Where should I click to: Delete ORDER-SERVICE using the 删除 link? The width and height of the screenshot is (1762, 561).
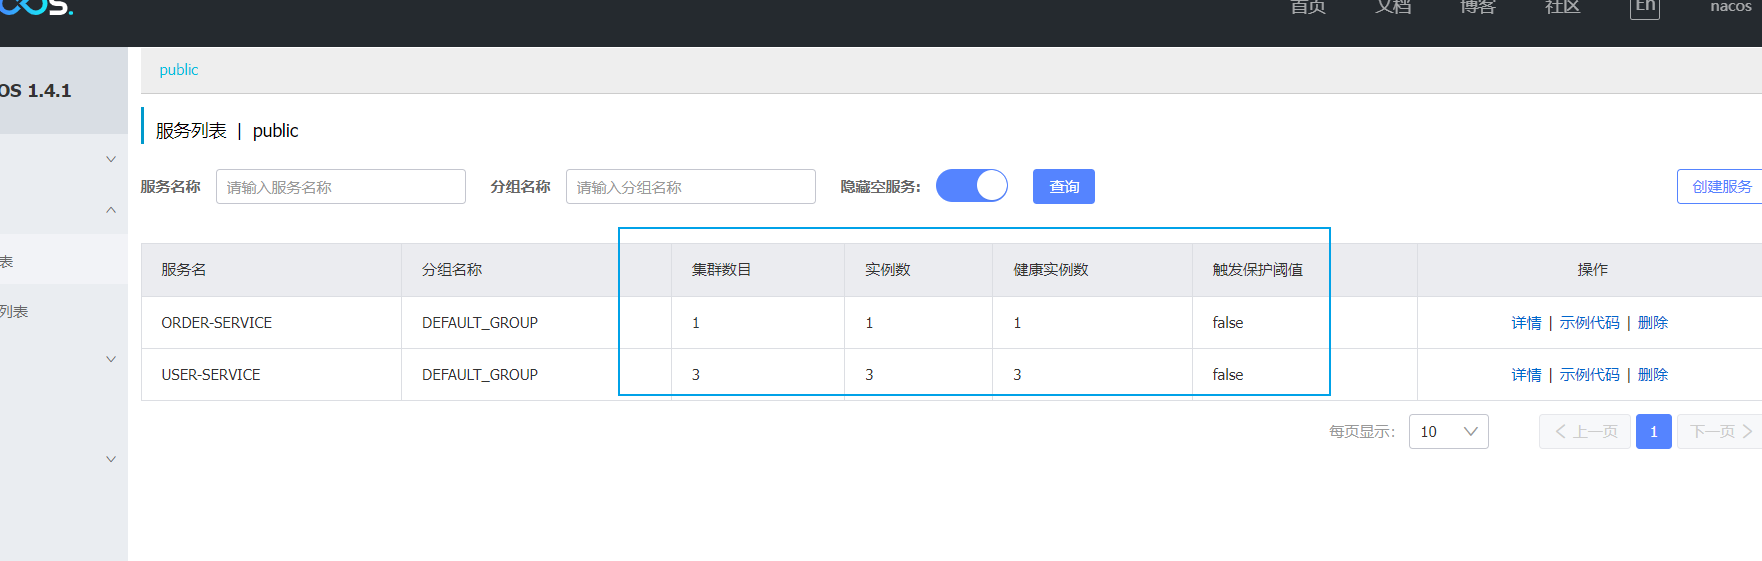click(x=1652, y=323)
